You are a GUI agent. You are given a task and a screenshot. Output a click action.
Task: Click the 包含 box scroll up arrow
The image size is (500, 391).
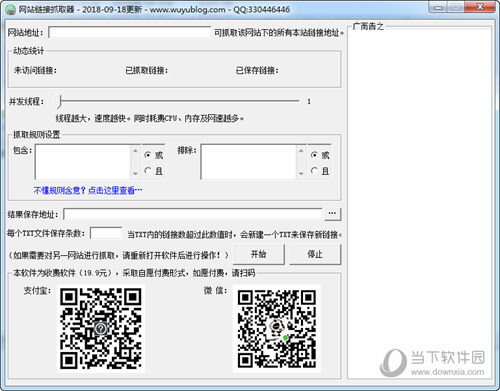(x=135, y=151)
